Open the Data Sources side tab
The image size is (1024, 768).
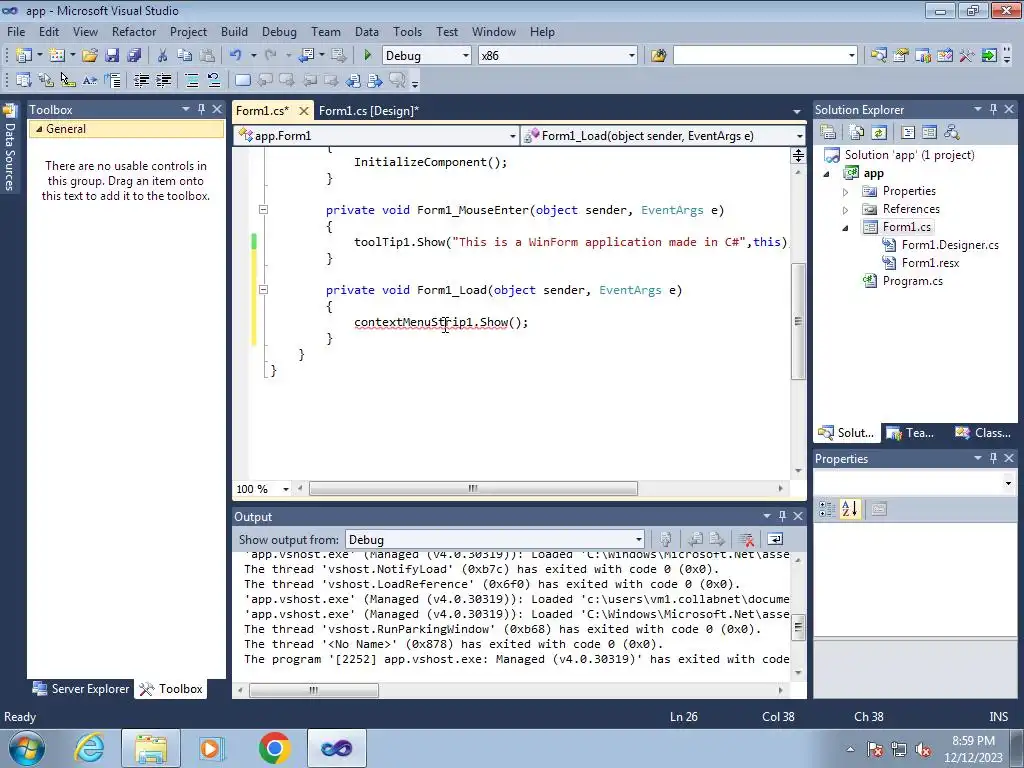click(9, 148)
